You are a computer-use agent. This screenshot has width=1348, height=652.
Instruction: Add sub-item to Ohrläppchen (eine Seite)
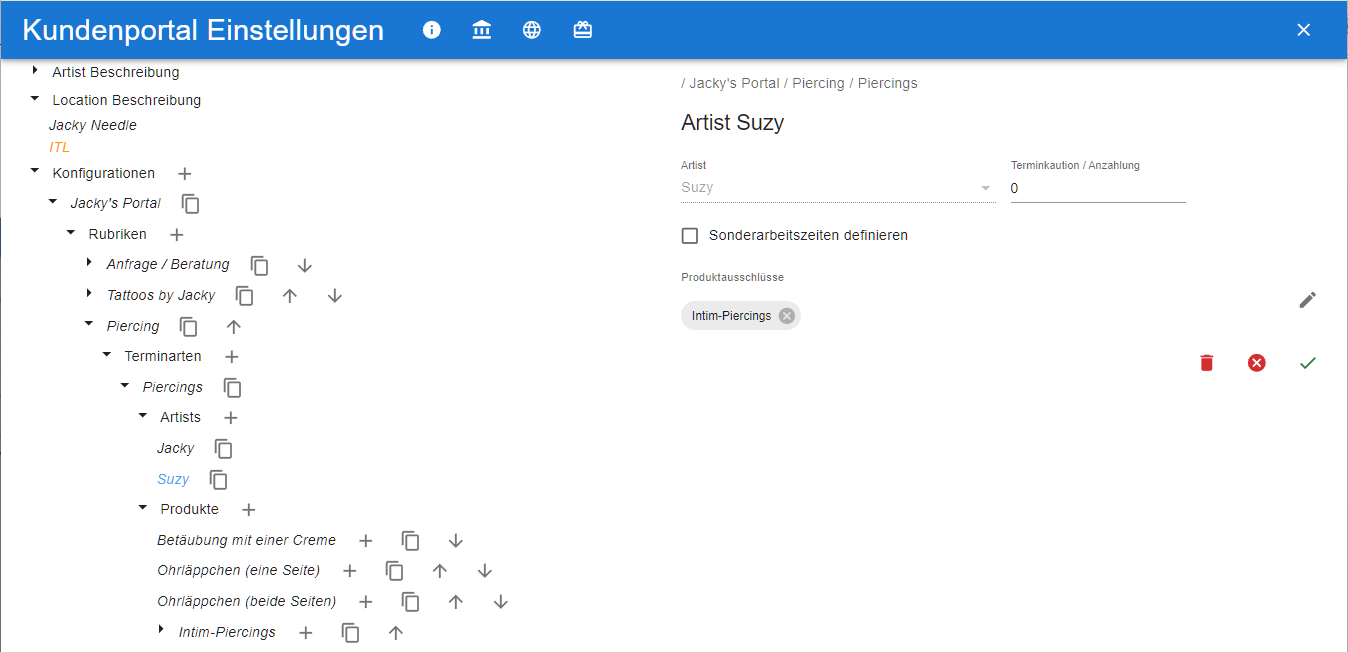[349, 571]
